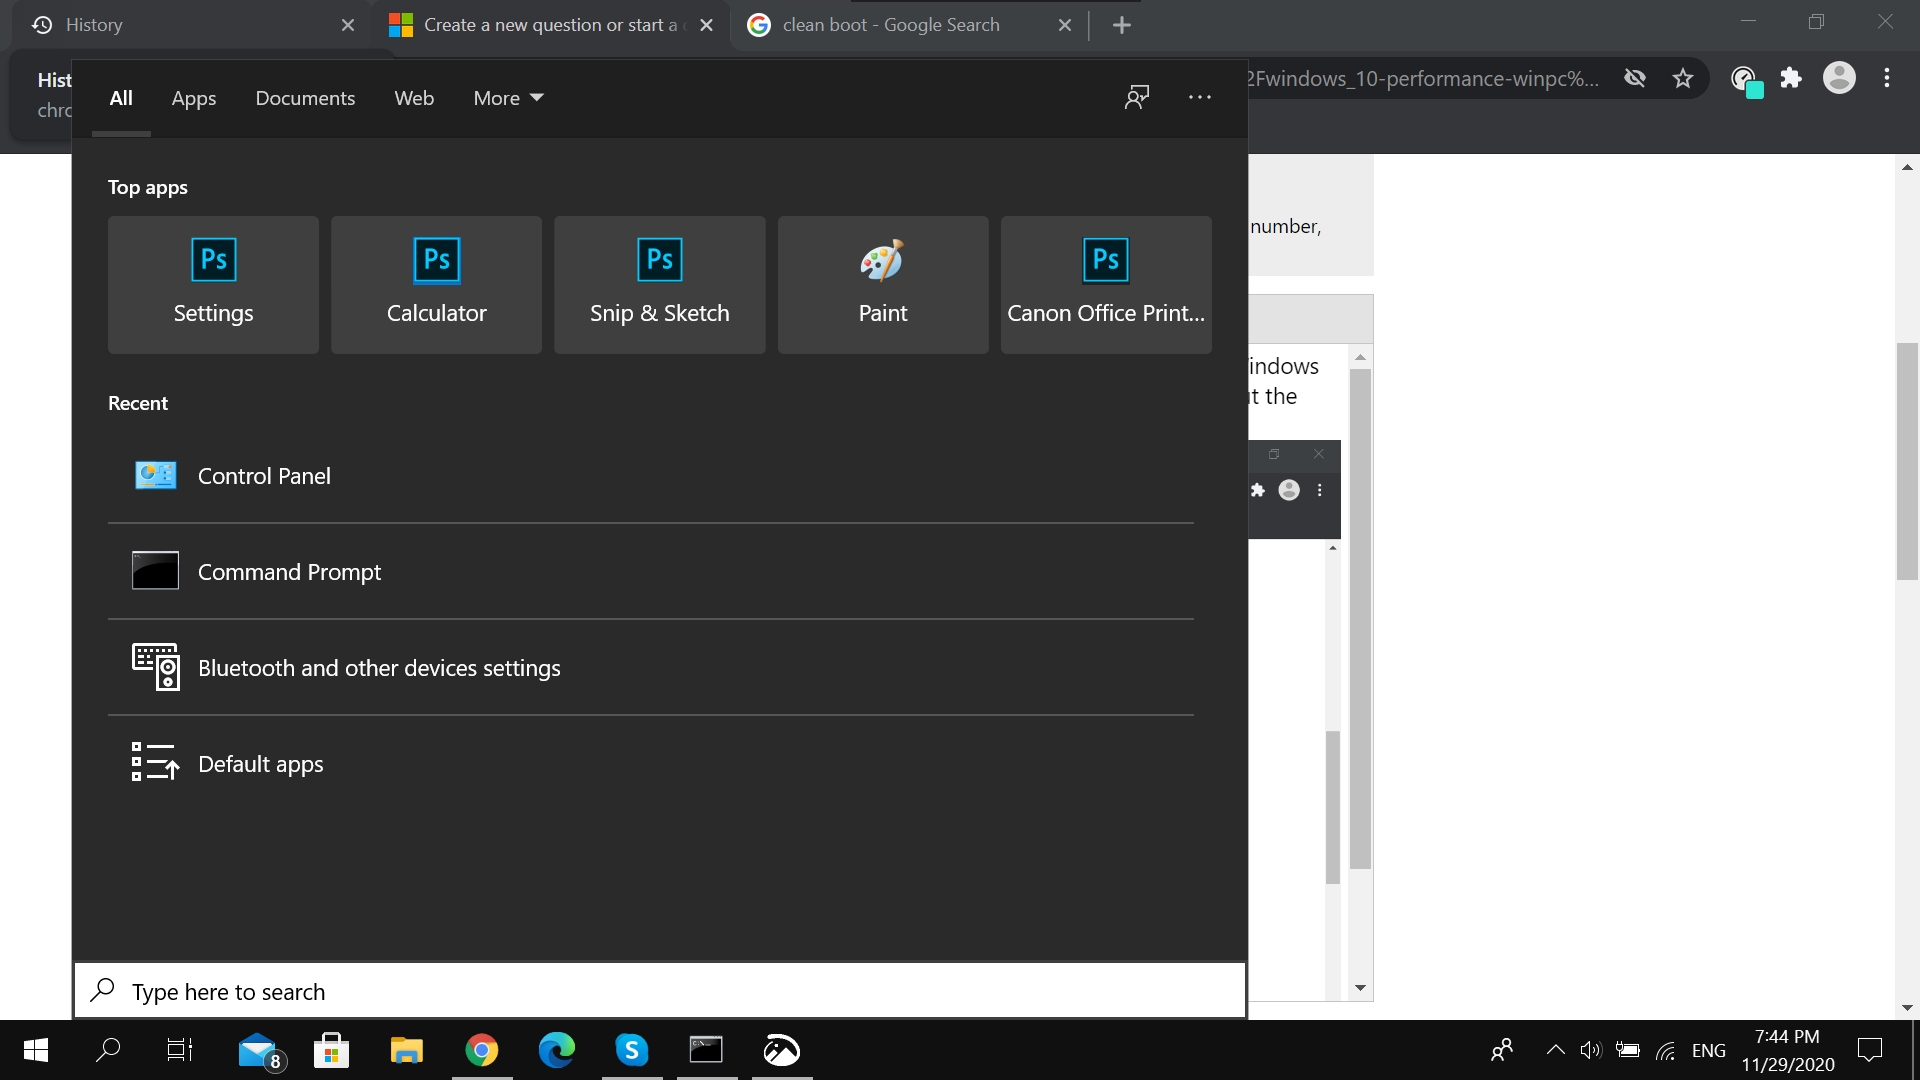
Task: Change ENG input language
Action: (x=1709, y=1050)
